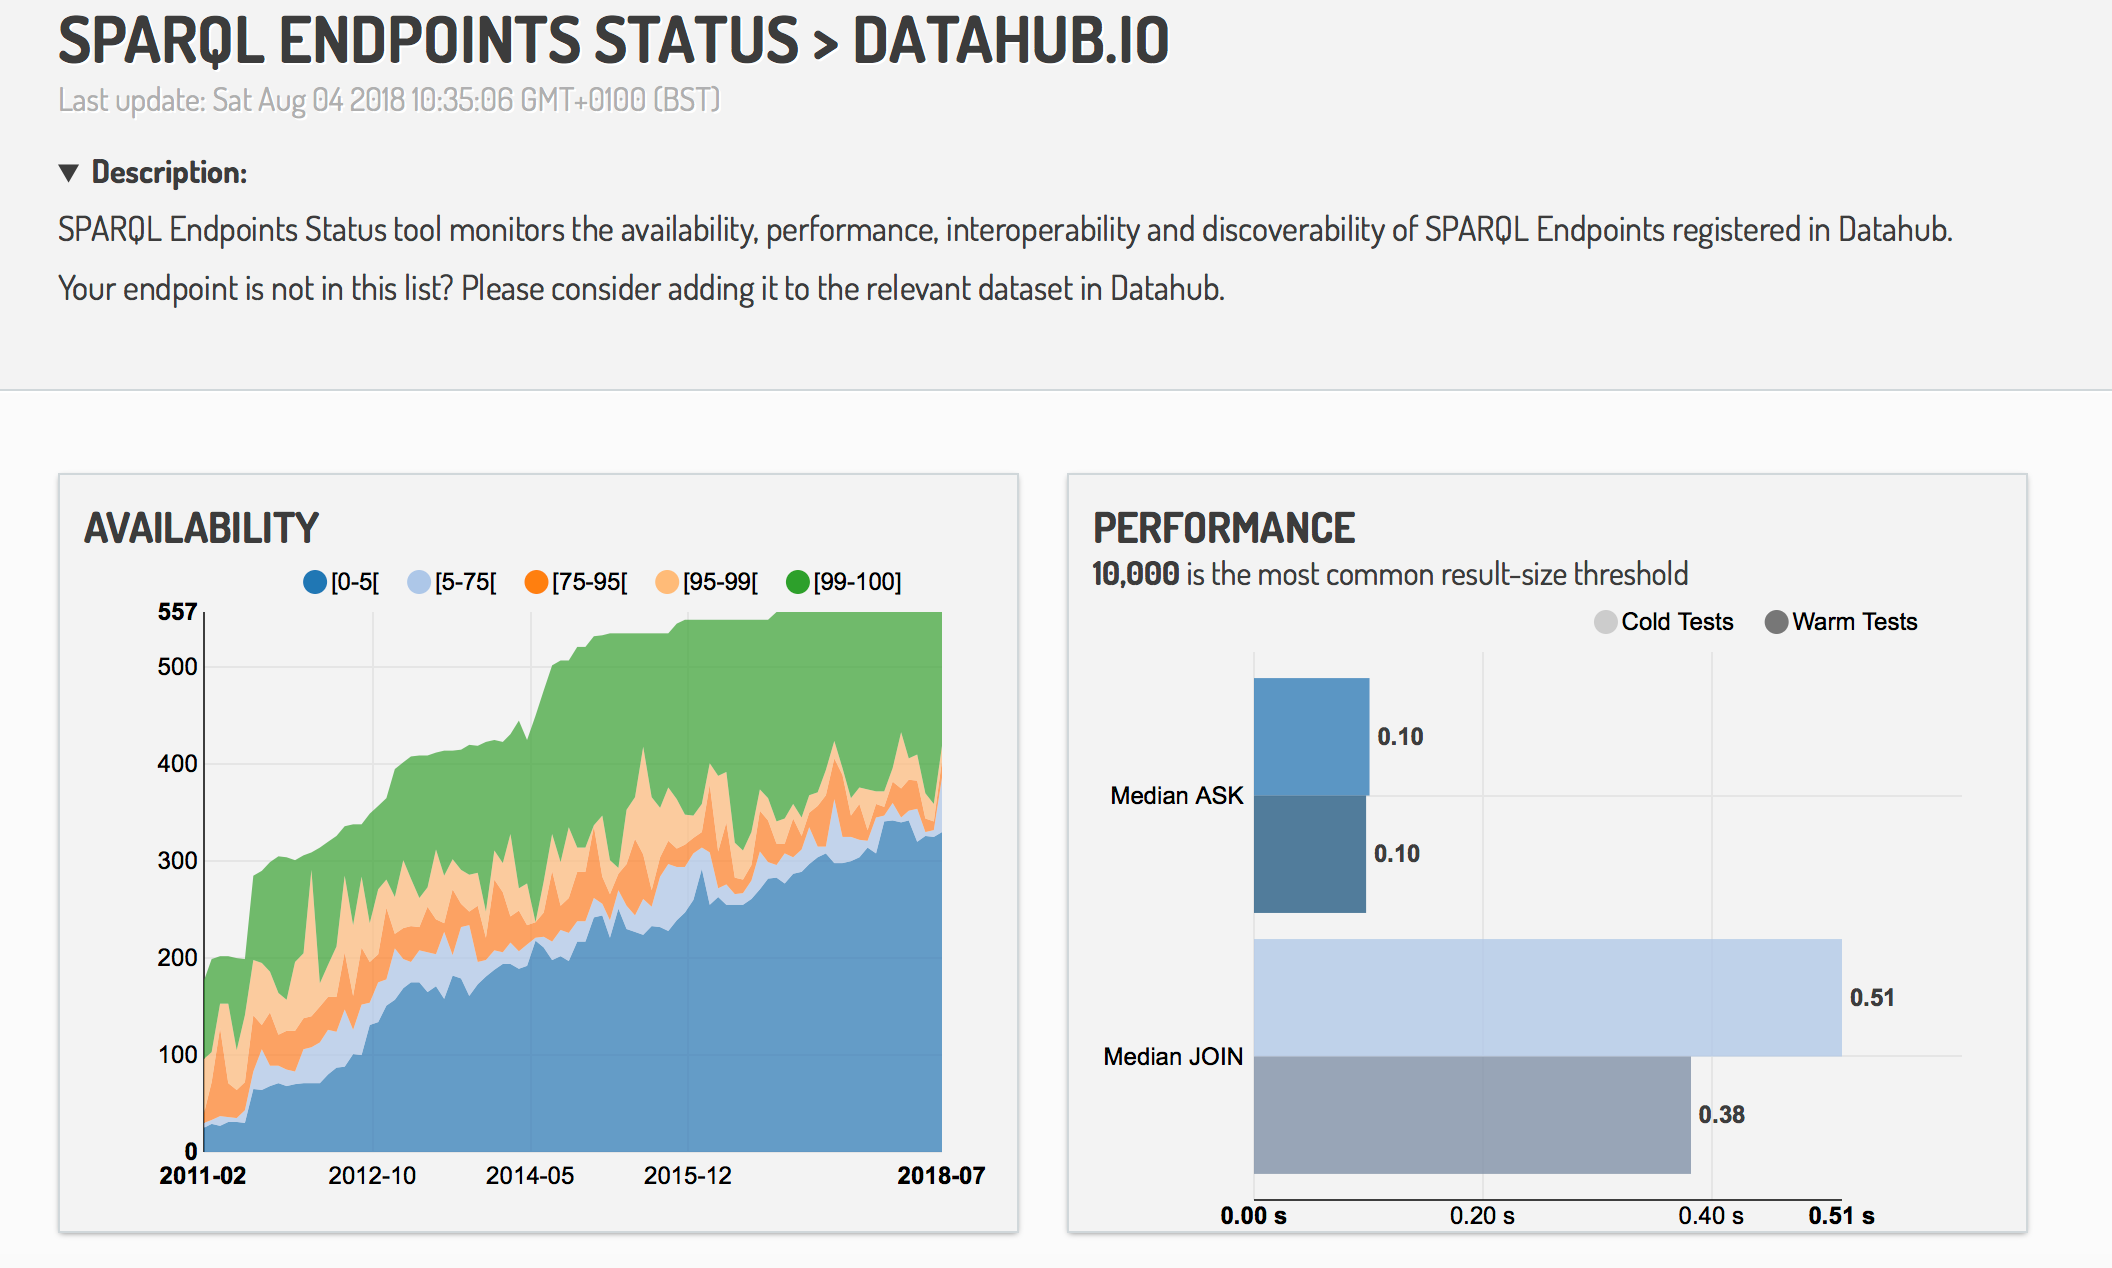The width and height of the screenshot is (2112, 1268).
Task: Click the 400 tick label on y-axis
Action: point(177,764)
